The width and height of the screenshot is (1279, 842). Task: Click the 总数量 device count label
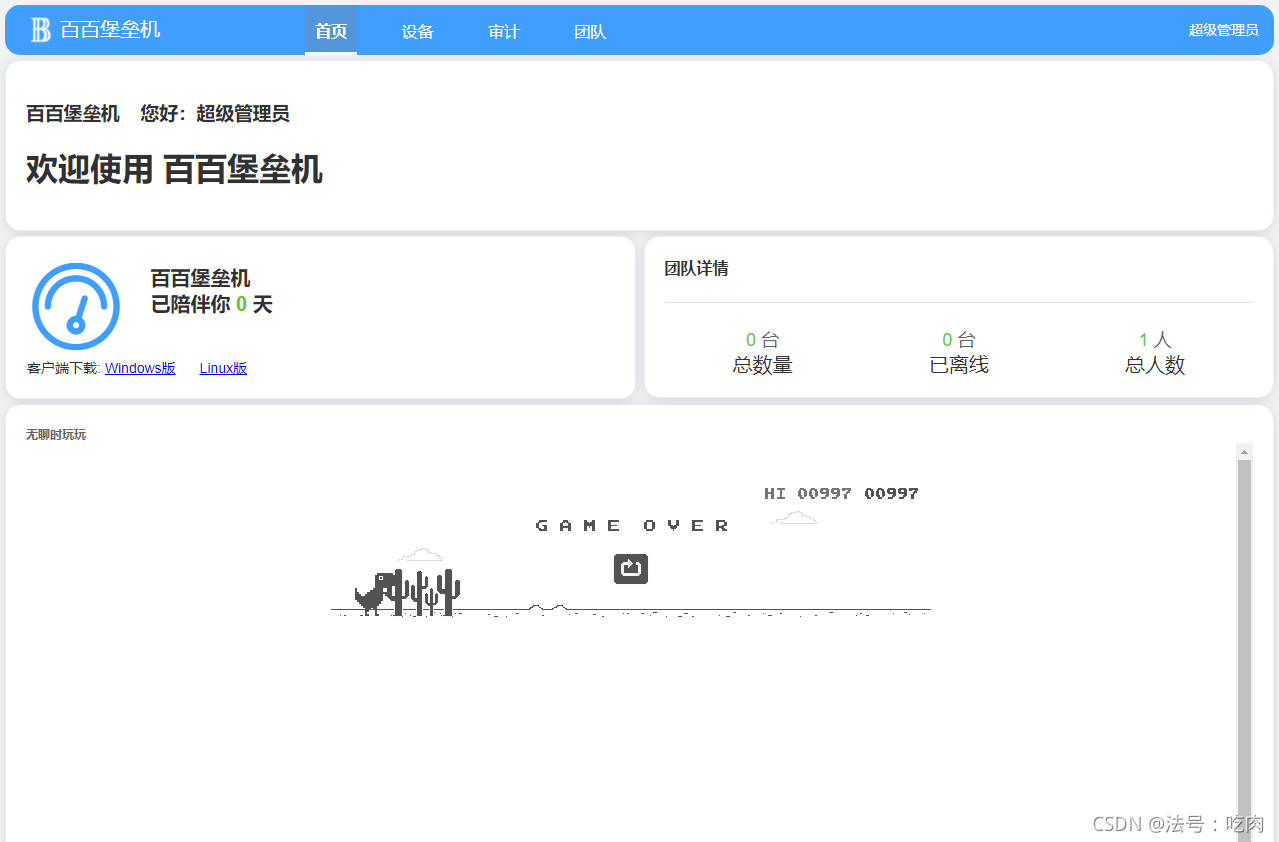tap(762, 365)
